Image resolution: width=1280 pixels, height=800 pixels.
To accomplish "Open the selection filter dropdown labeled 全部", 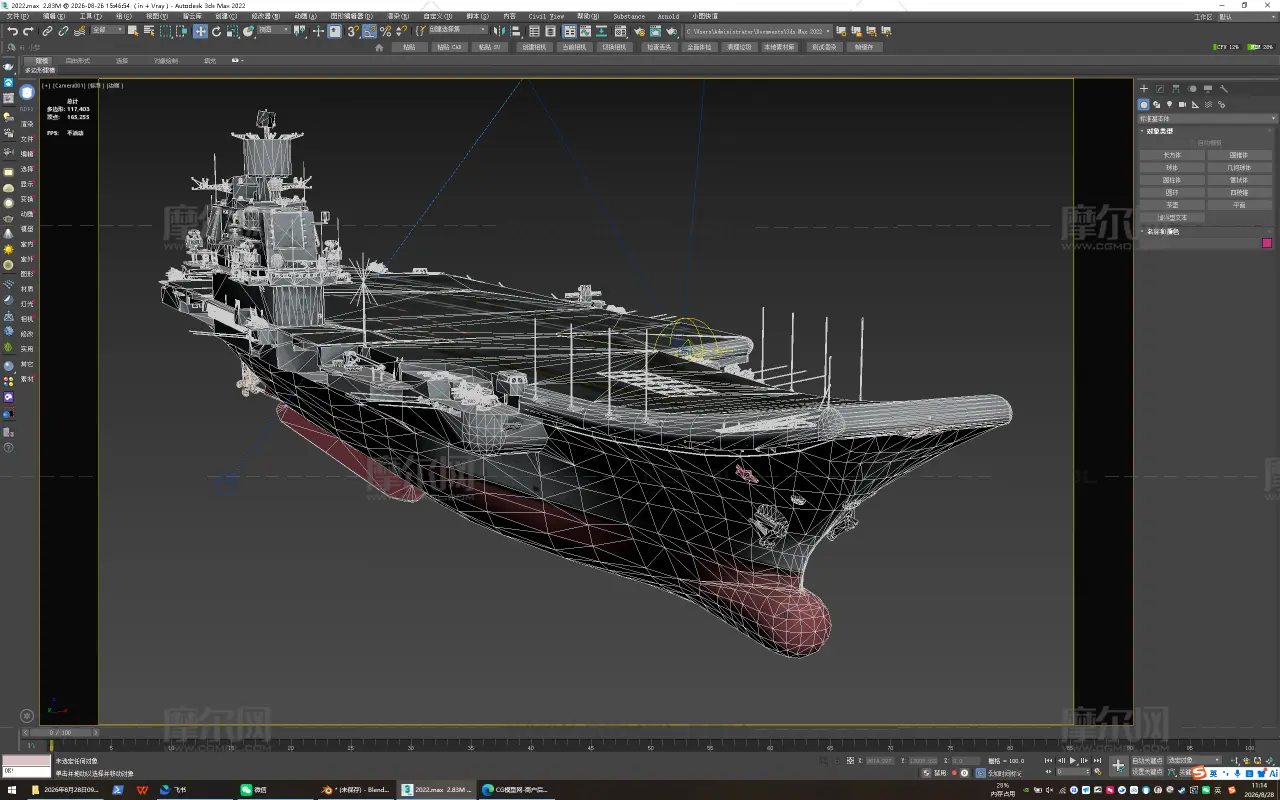I will [x=108, y=30].
